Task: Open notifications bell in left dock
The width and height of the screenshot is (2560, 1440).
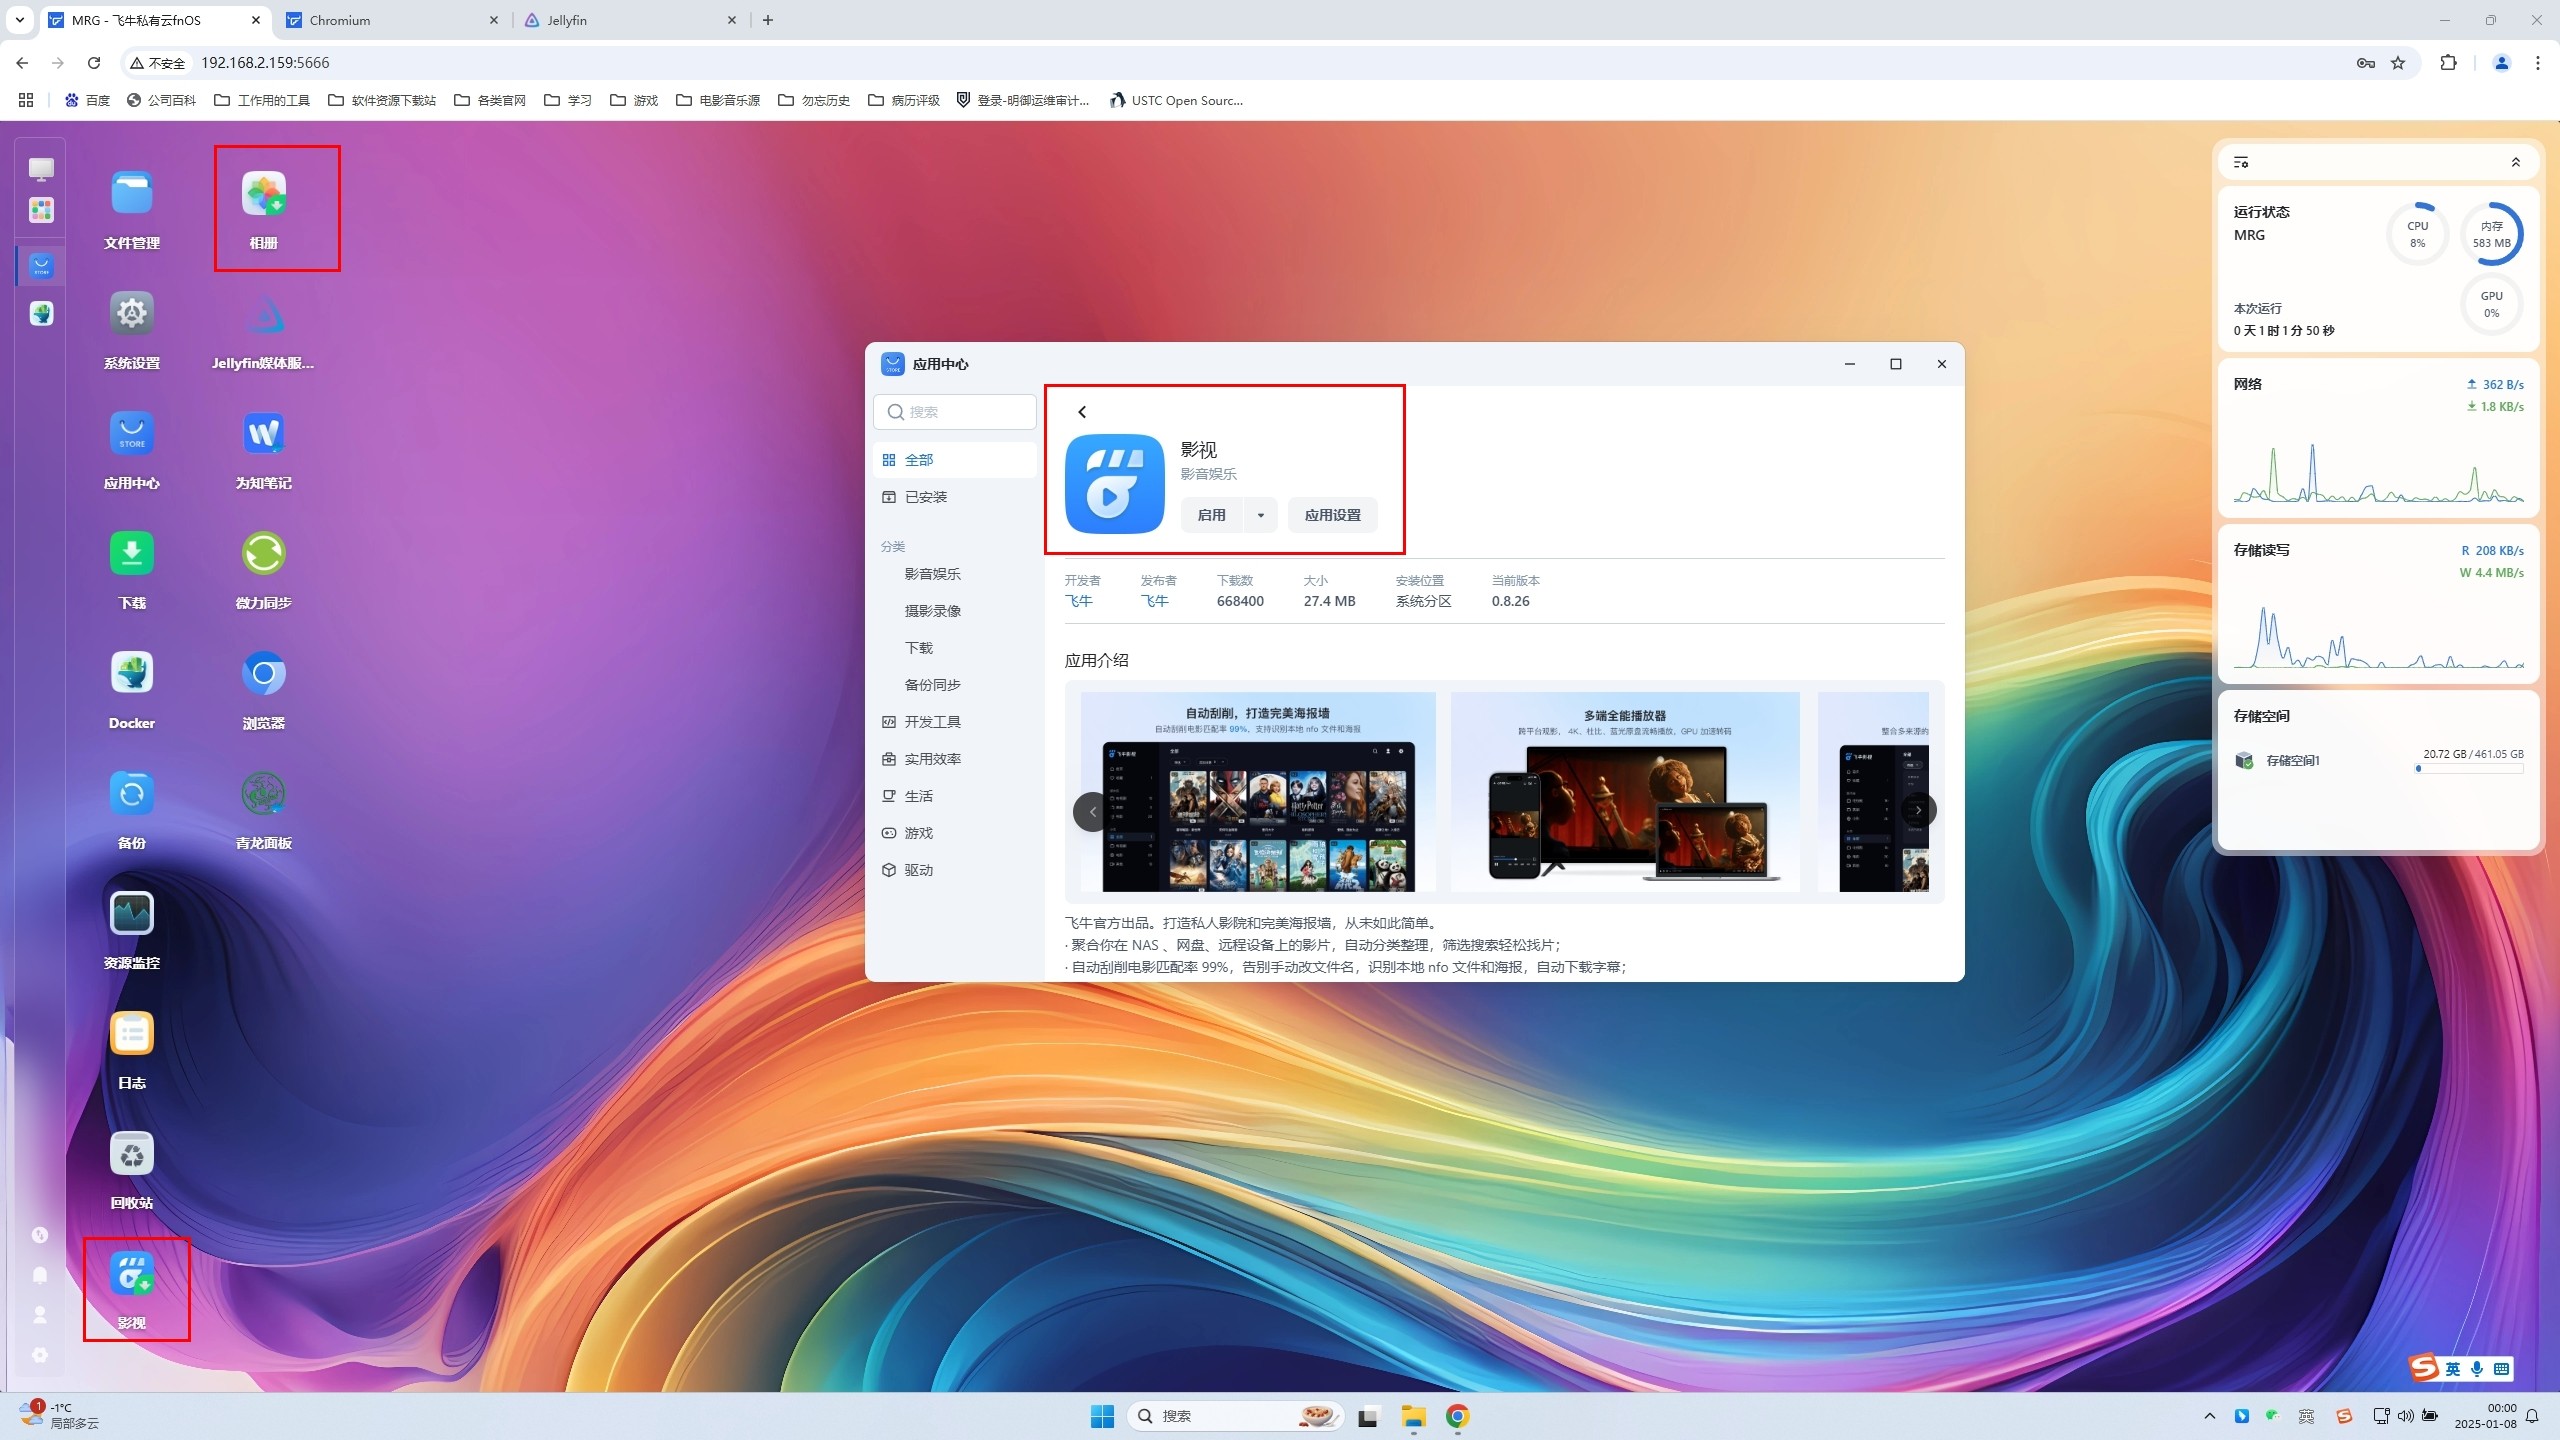Action: pos(40,1275)
